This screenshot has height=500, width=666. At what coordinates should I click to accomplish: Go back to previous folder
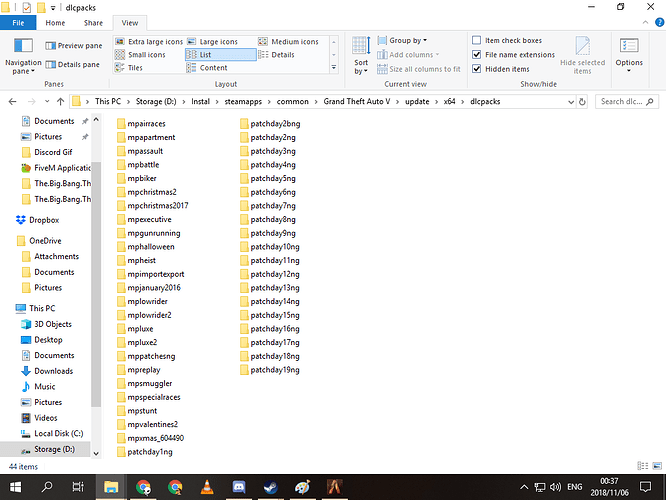click(x=12, y=102)
